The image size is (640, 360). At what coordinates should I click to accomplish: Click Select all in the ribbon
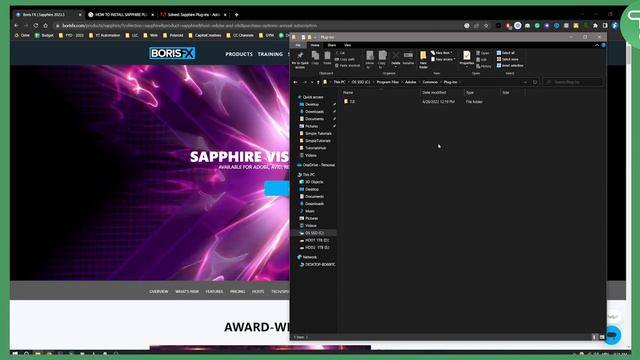click(x=506, y=53)
